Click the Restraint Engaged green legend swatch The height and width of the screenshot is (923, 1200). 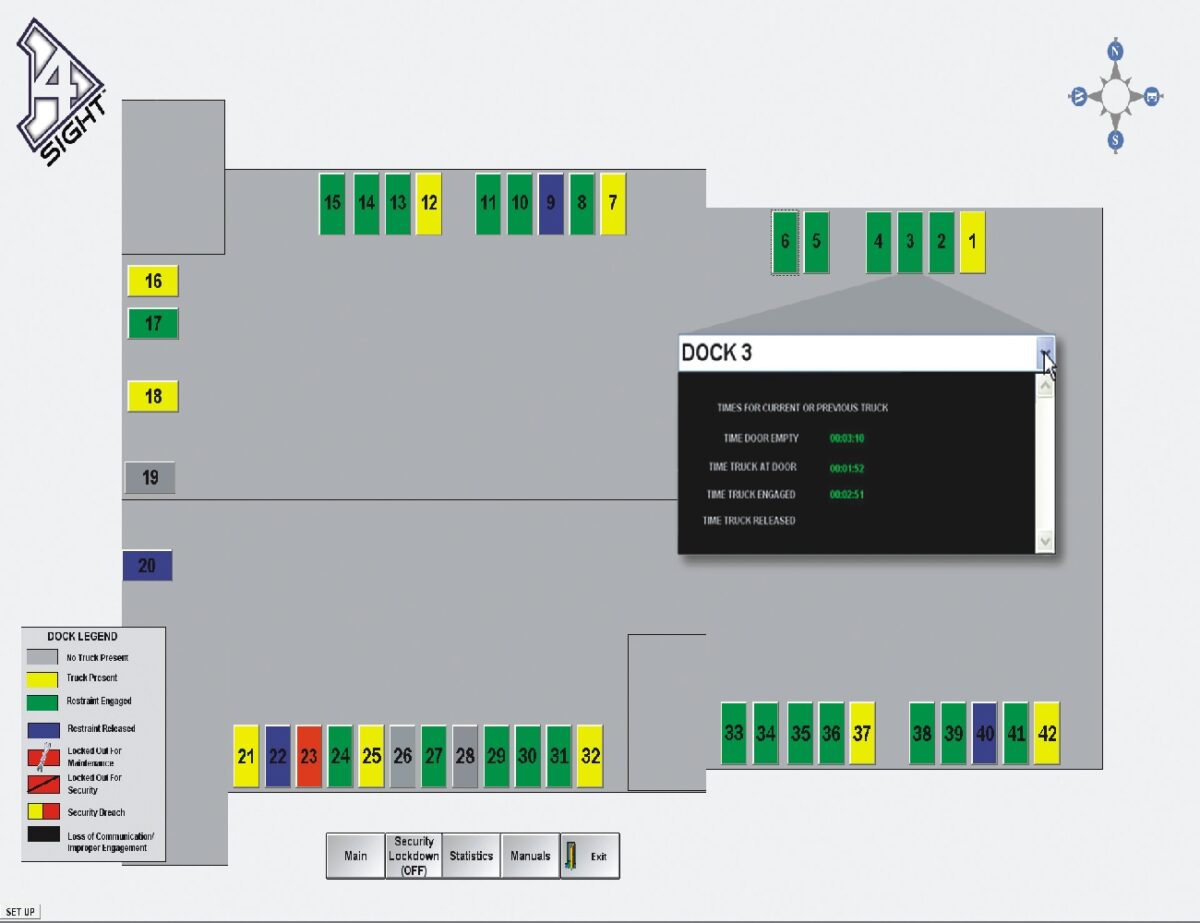pos(44,703)
